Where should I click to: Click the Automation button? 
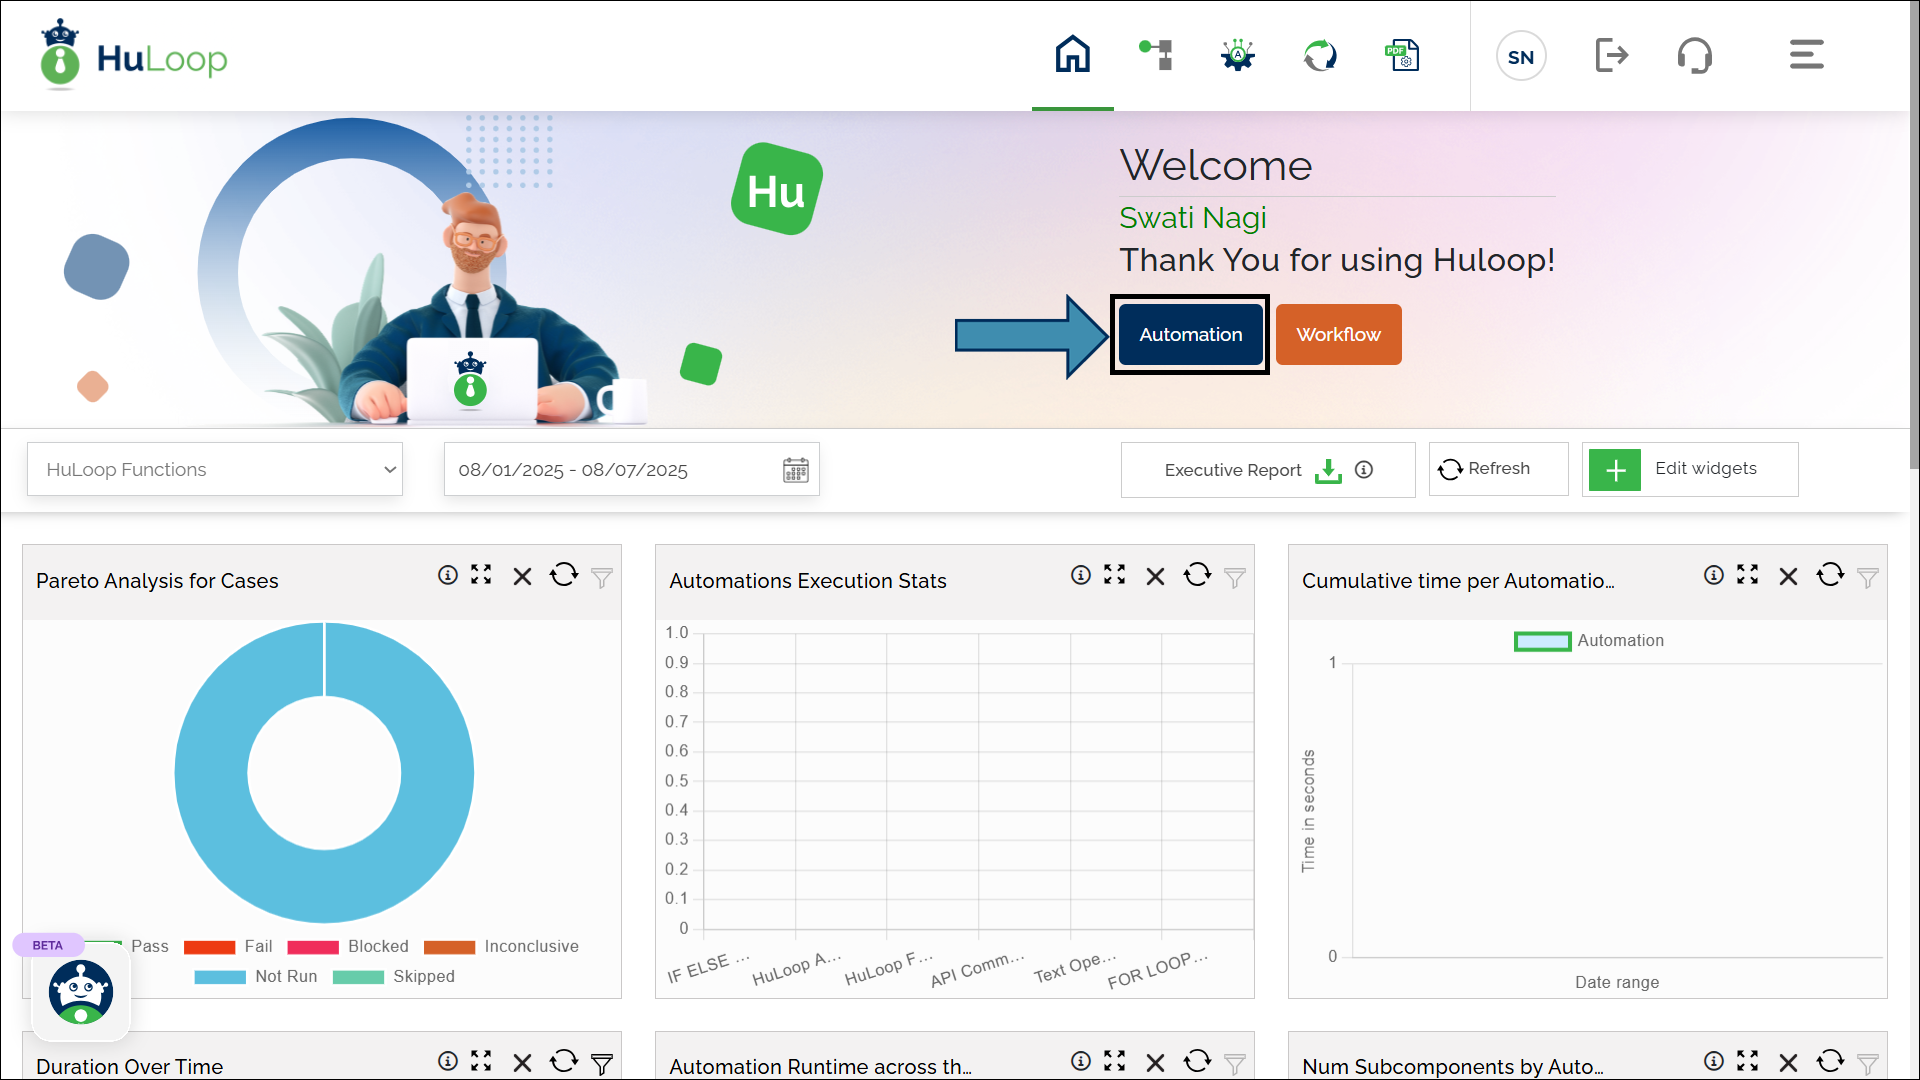(x=1190, y=335)
